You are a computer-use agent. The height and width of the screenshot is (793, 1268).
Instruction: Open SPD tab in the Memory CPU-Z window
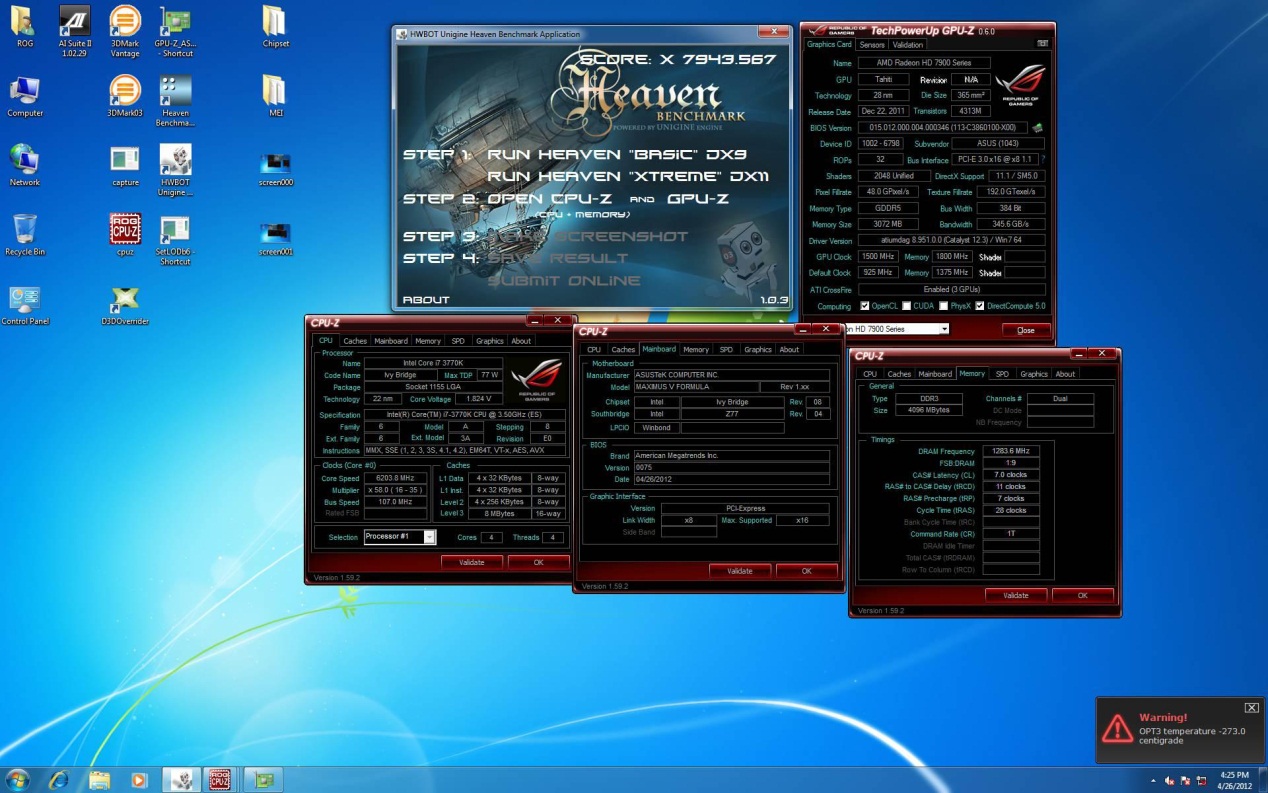(x=1002, y=374)
